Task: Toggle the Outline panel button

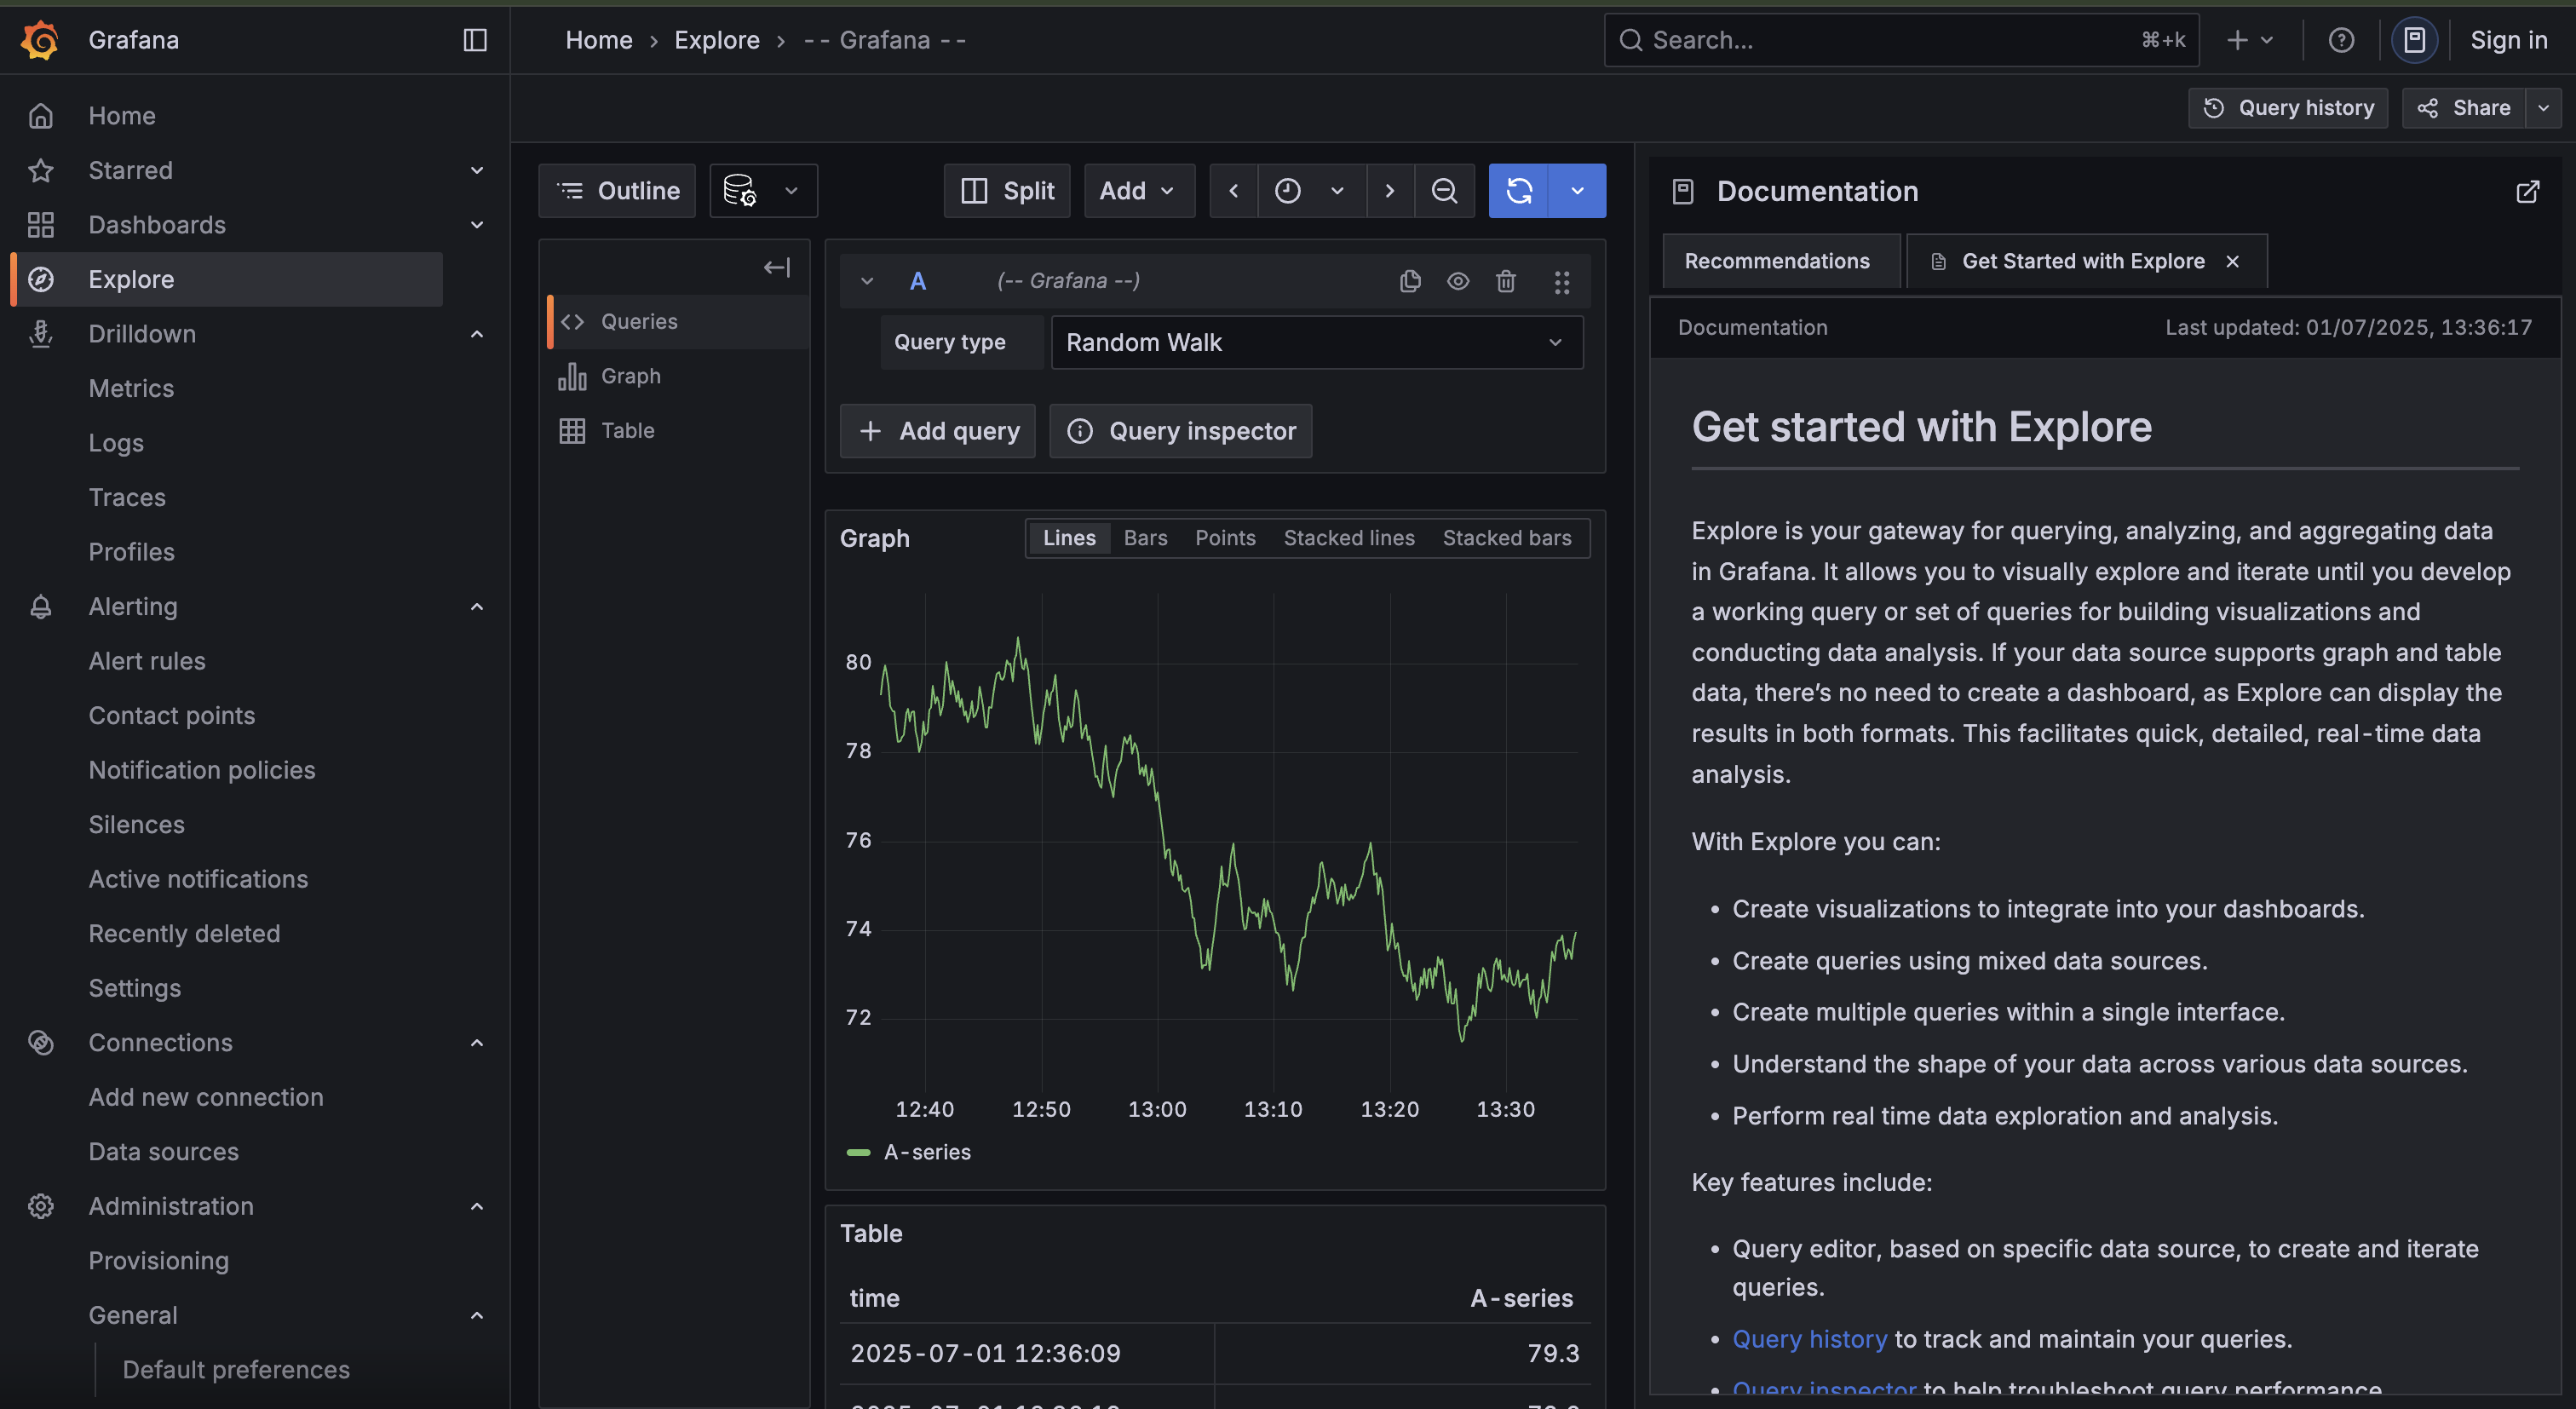Action: (617, 190)
